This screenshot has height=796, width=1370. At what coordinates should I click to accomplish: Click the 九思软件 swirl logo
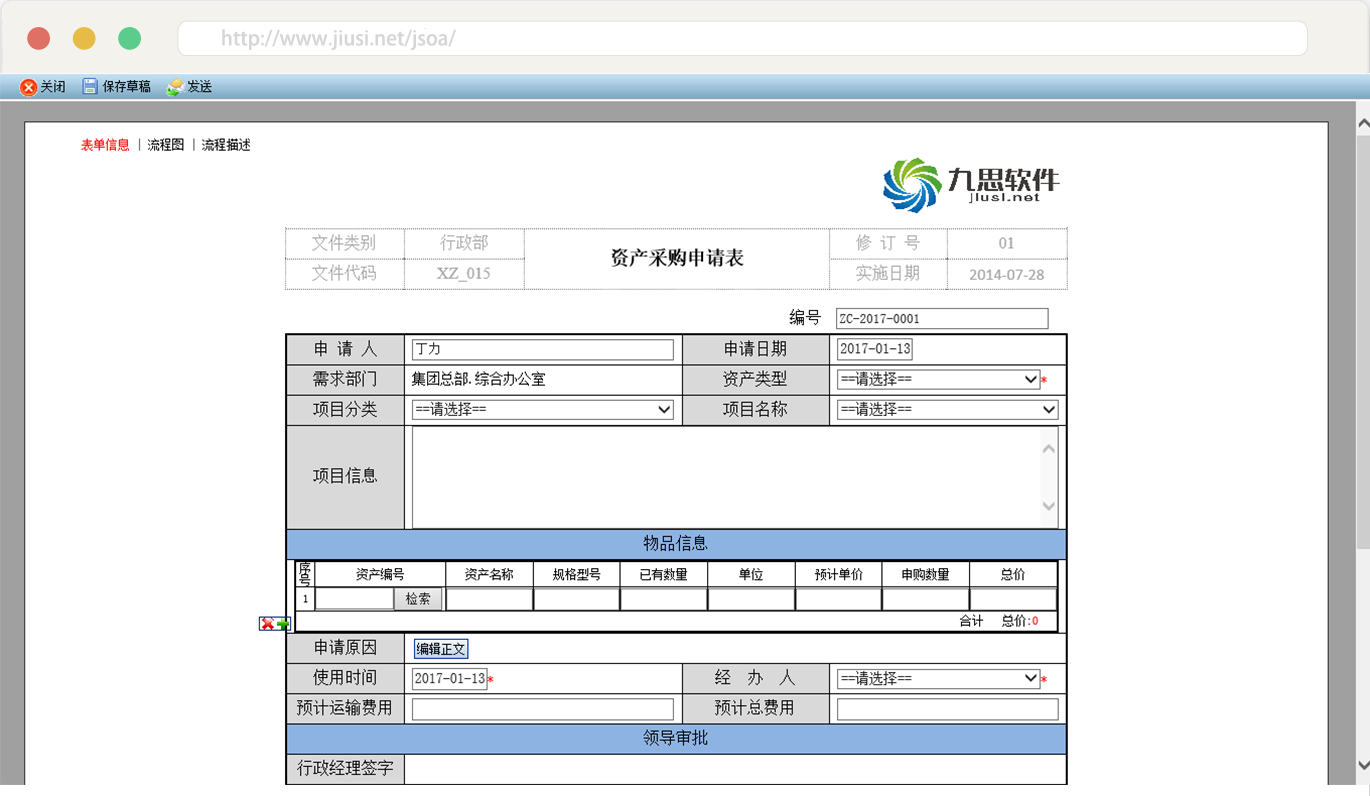click(x=911, y=185)
